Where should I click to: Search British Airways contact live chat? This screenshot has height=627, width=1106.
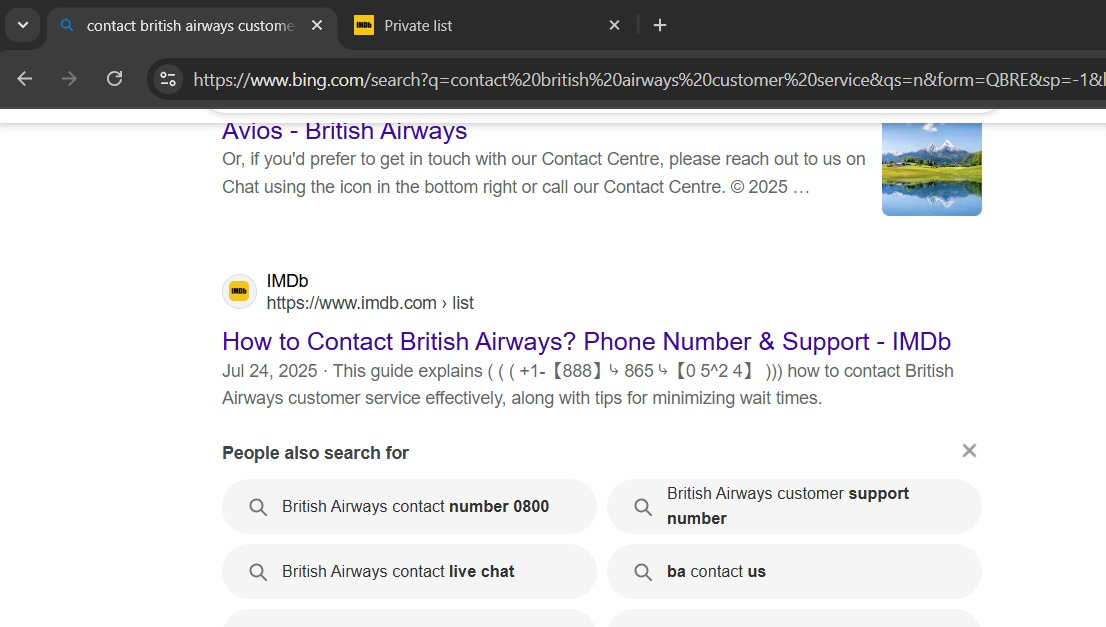(409, 571)
